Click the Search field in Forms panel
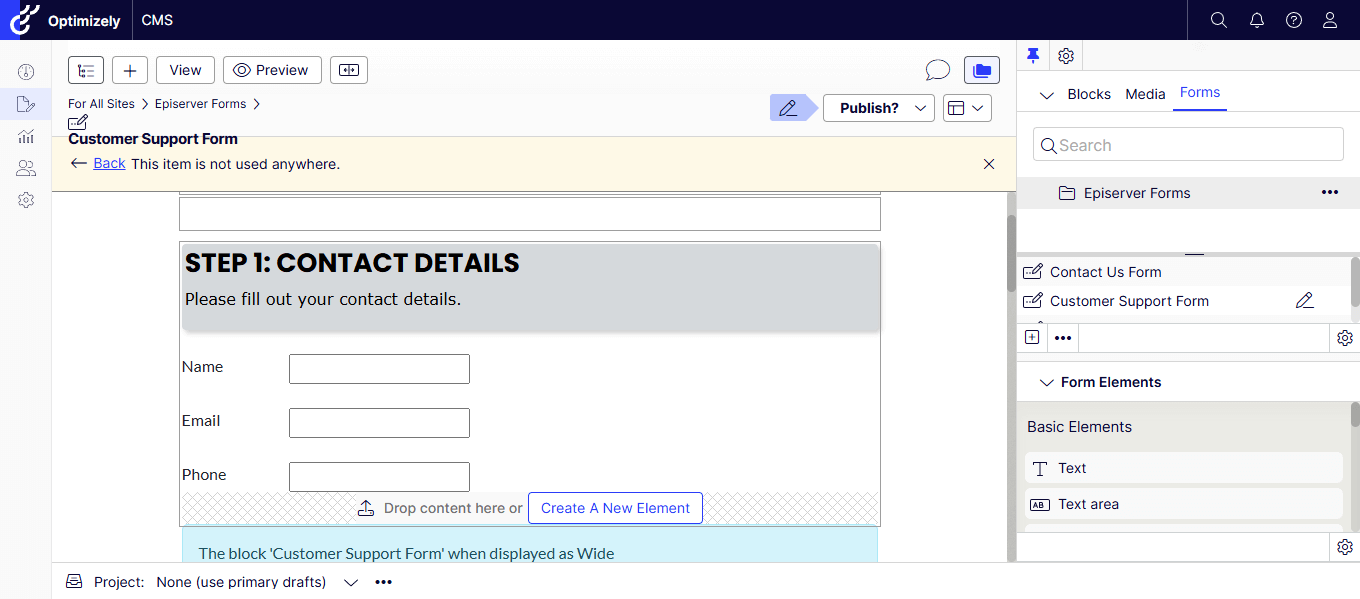1360x599 pixels. point(1188,145)
